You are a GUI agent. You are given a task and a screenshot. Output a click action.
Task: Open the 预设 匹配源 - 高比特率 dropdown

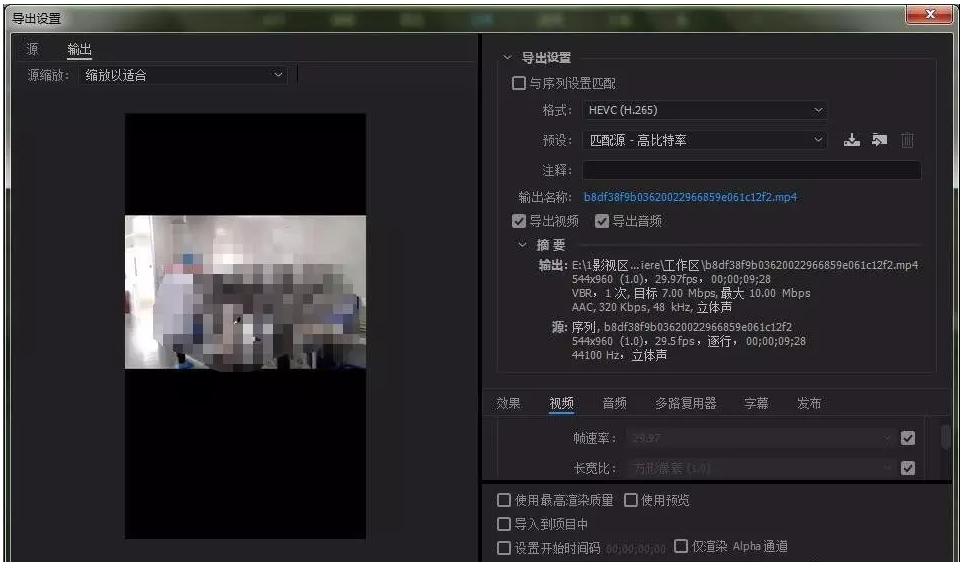click(x=704, y=140)
